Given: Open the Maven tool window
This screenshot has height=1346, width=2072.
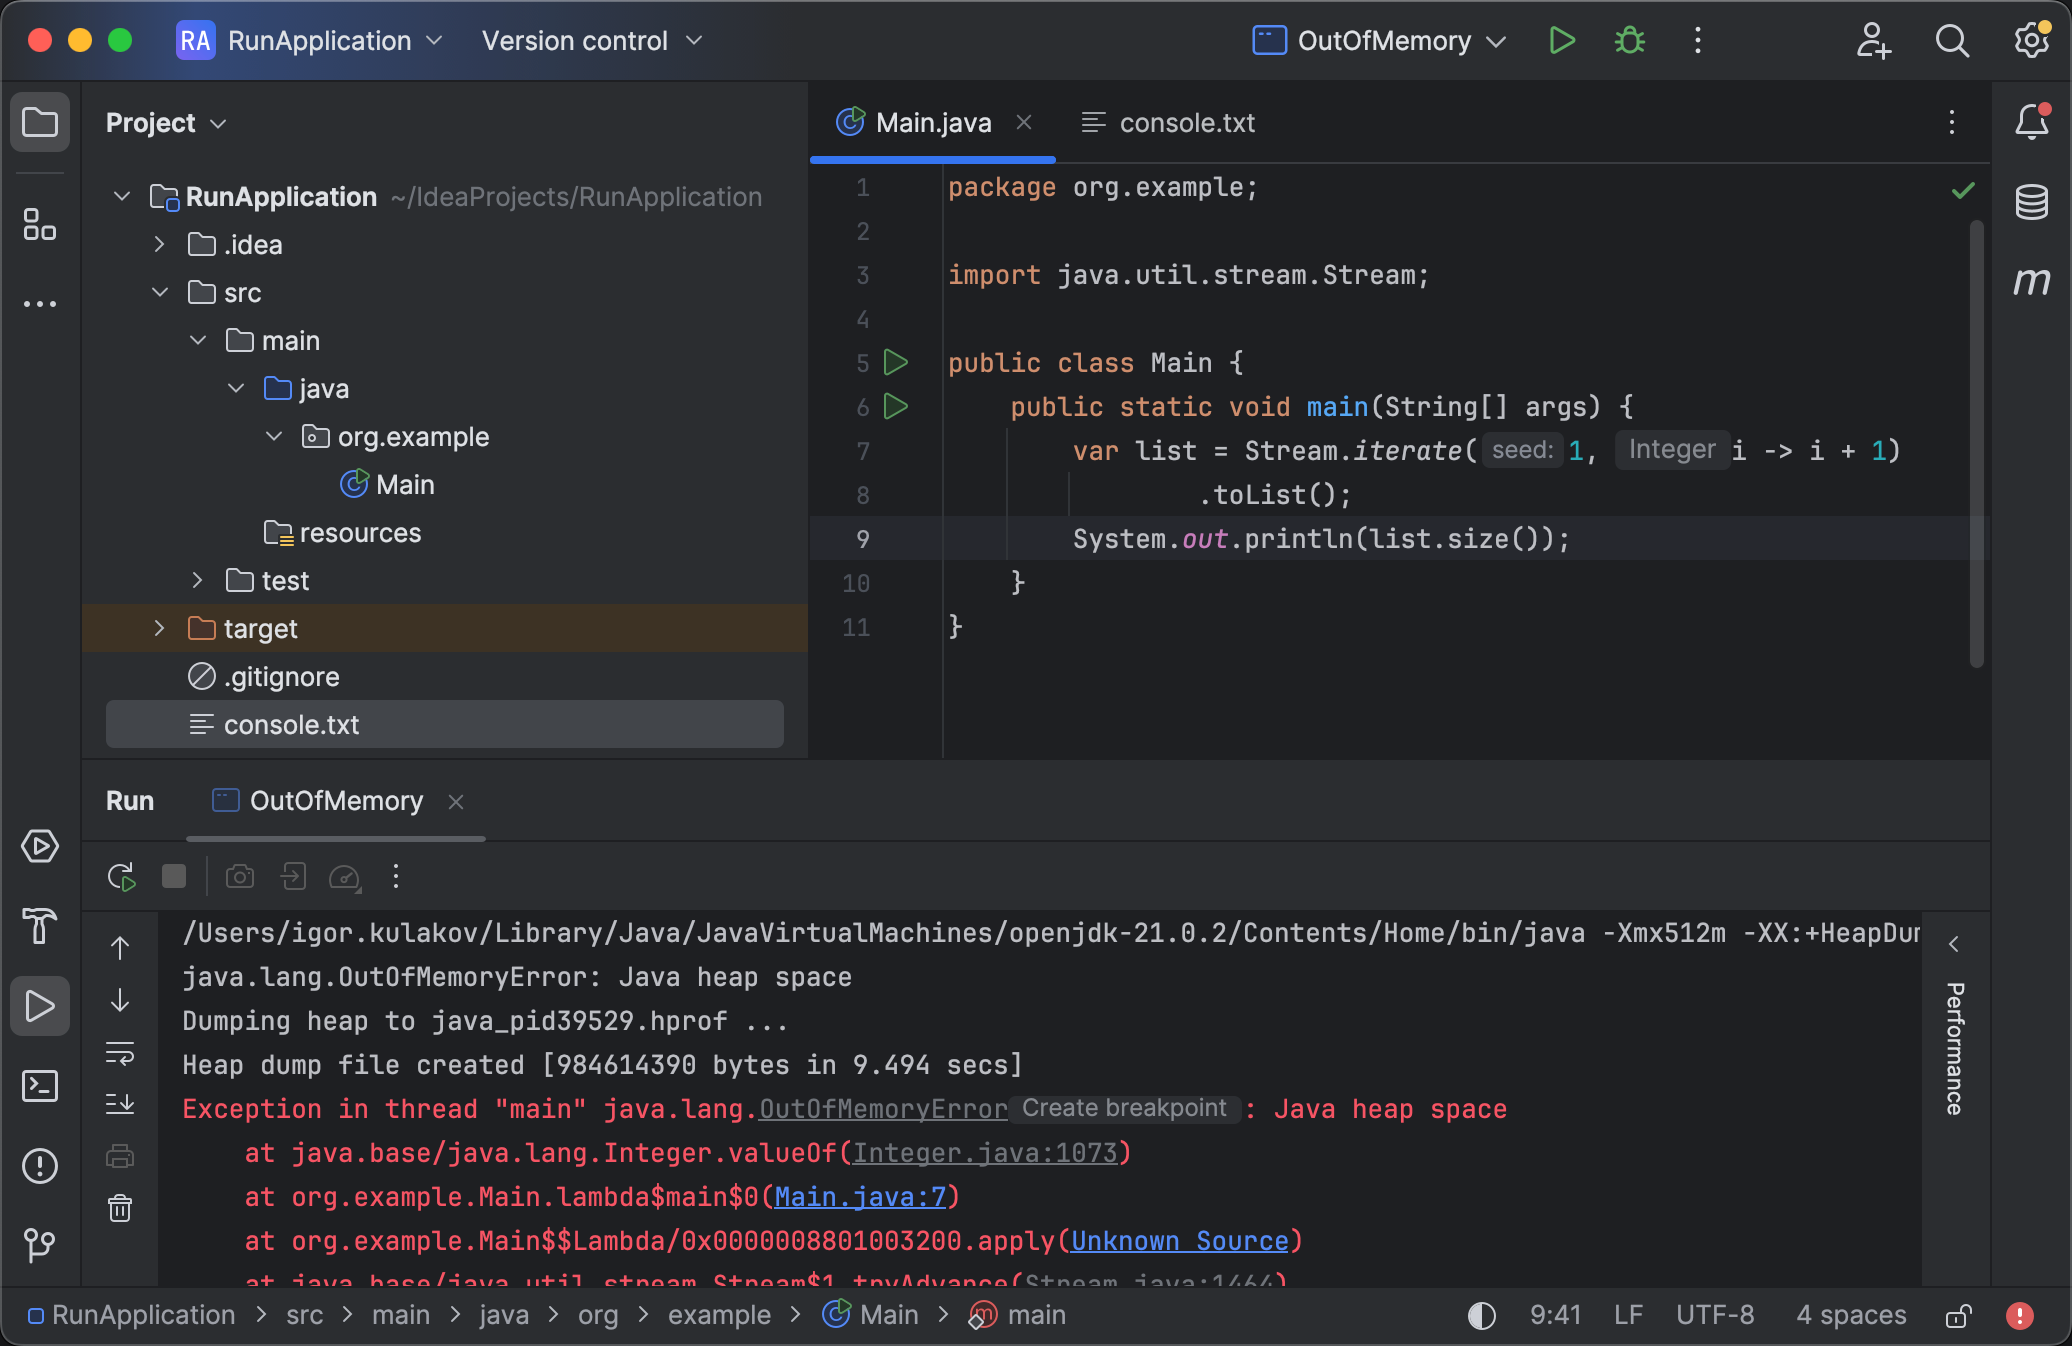Looking at the screenshot, I should point(2033,281).
